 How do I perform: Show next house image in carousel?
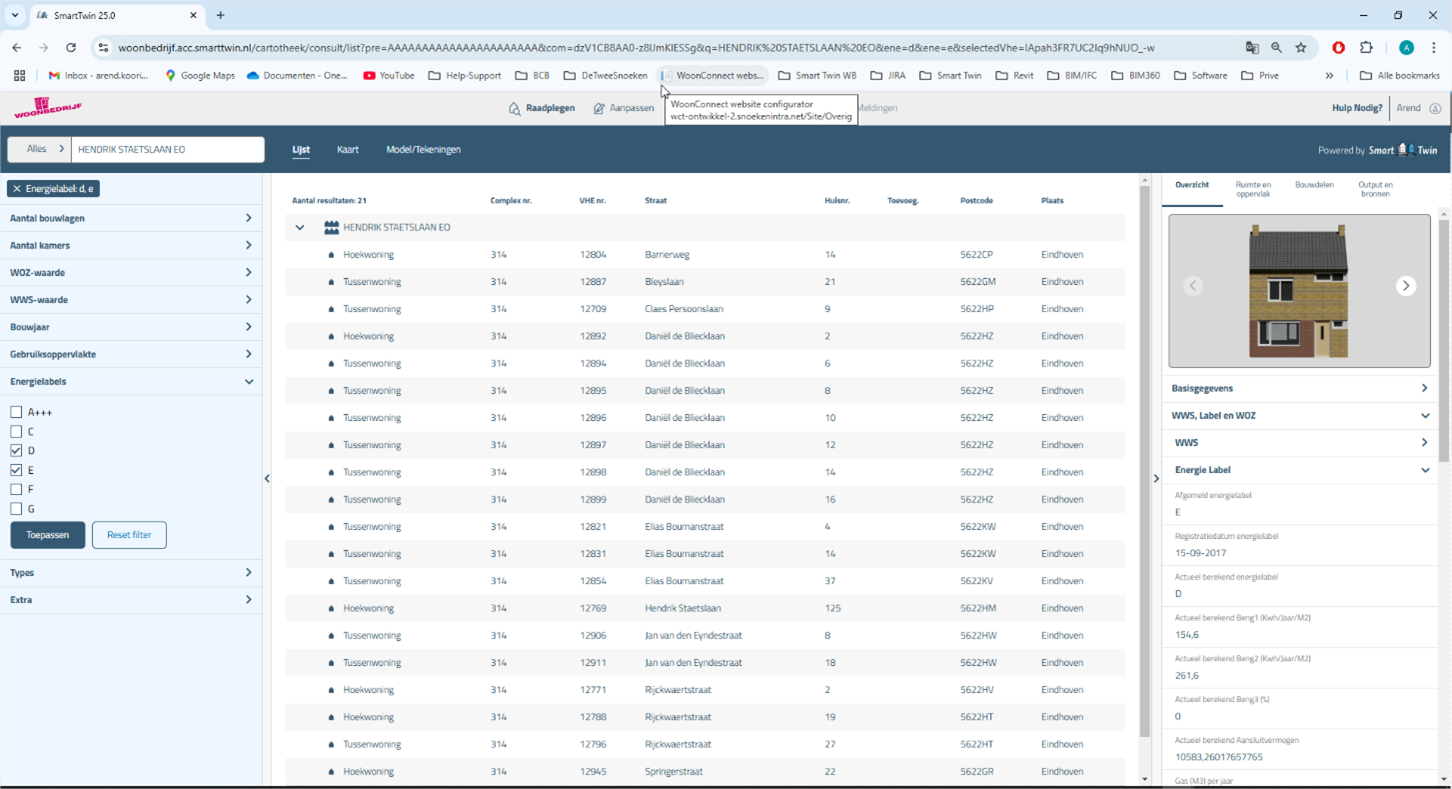point(1405,286)
